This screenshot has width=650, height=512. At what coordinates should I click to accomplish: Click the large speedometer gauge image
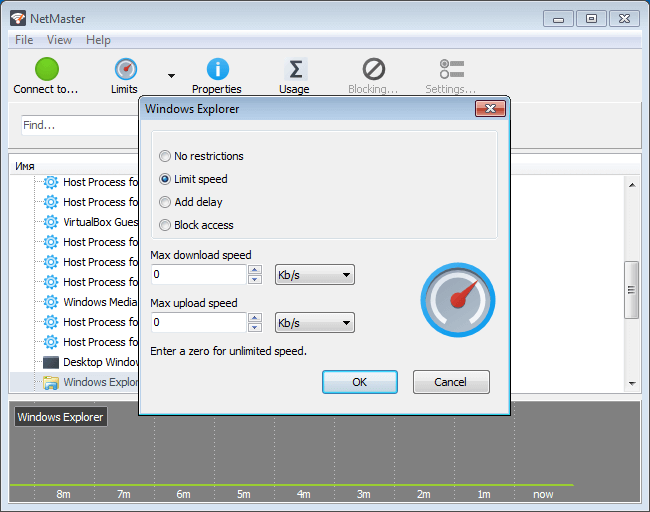point(458,300)
